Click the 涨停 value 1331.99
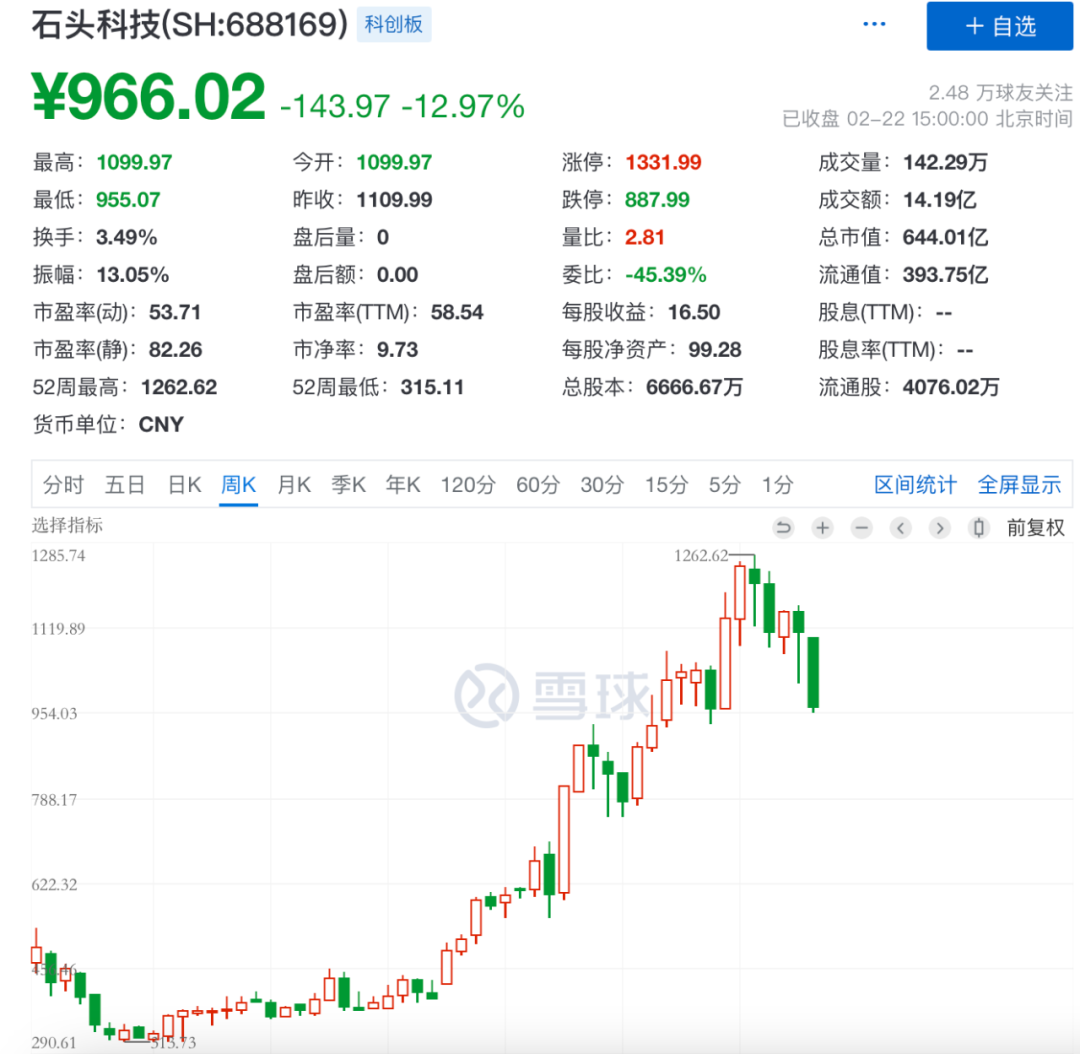This screenshot has width=1080, height=1054. 663,163
